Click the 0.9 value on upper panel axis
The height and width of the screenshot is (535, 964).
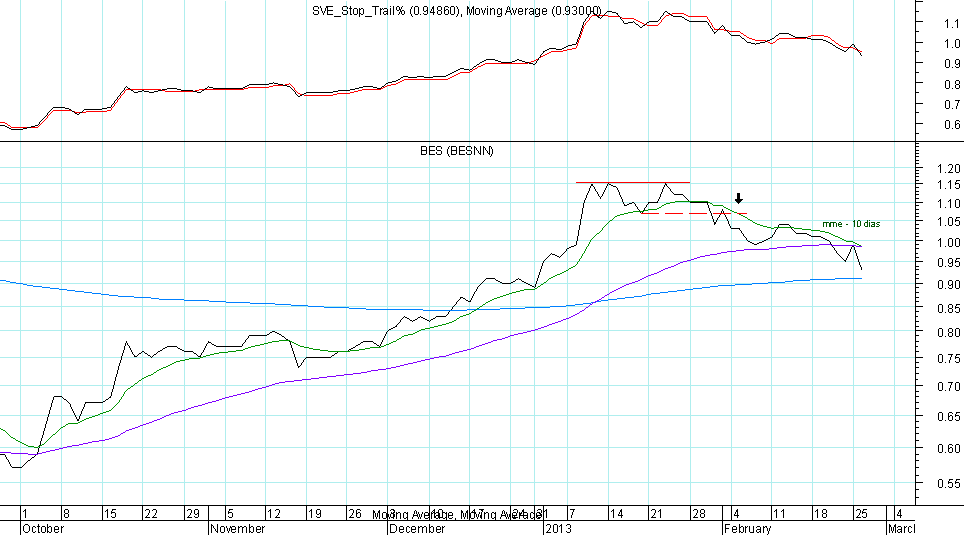click(952, 63)
